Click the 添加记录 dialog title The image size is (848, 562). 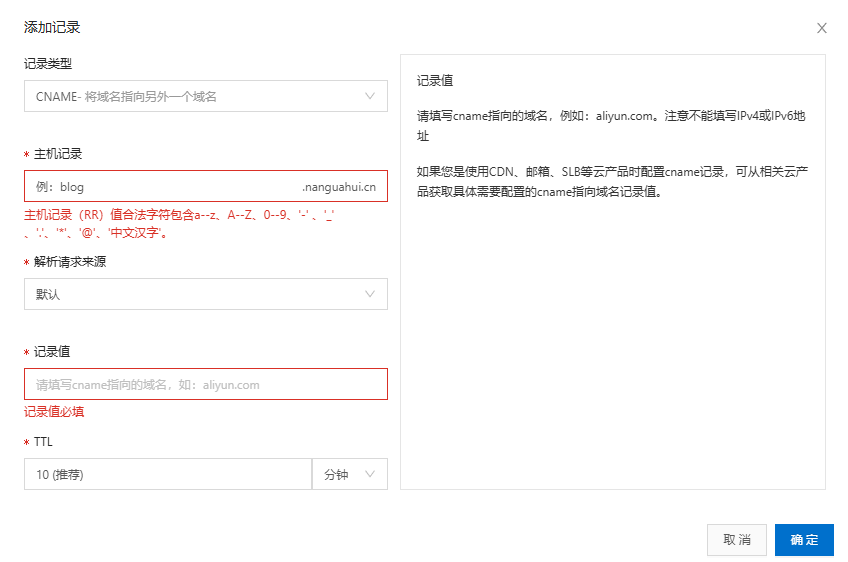pos(52,27)
